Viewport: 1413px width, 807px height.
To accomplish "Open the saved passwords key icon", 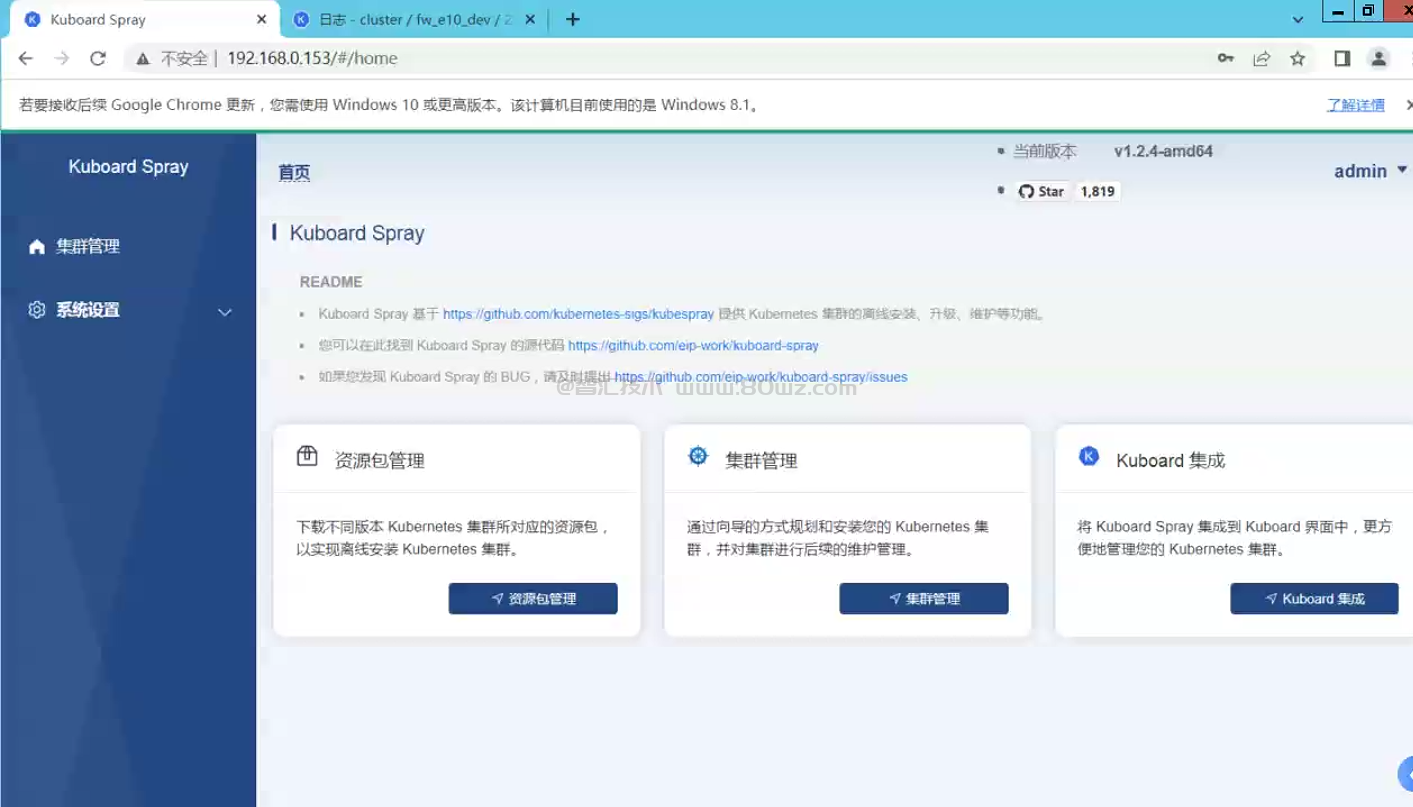I will point(1226,58).
